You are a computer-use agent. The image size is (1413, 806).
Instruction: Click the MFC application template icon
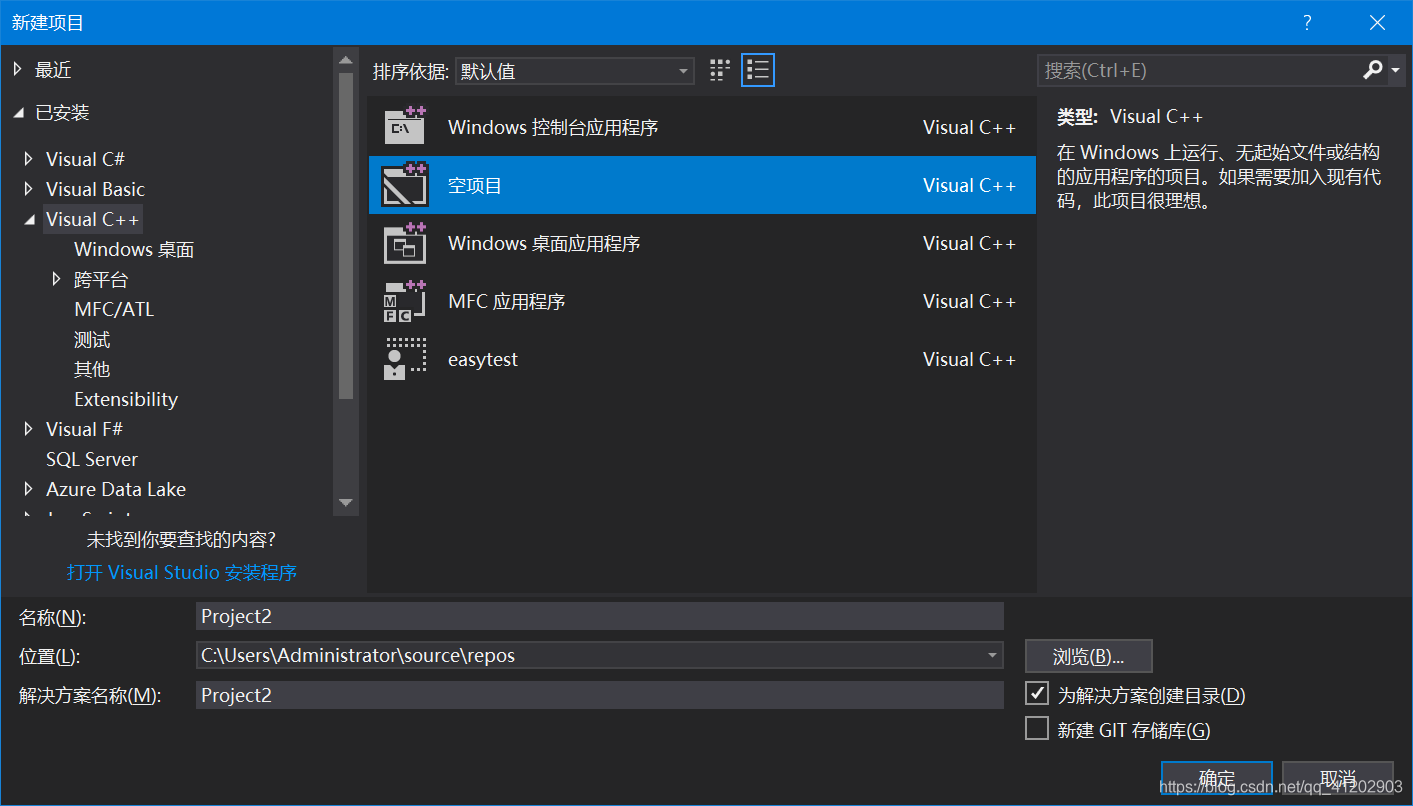406,301
